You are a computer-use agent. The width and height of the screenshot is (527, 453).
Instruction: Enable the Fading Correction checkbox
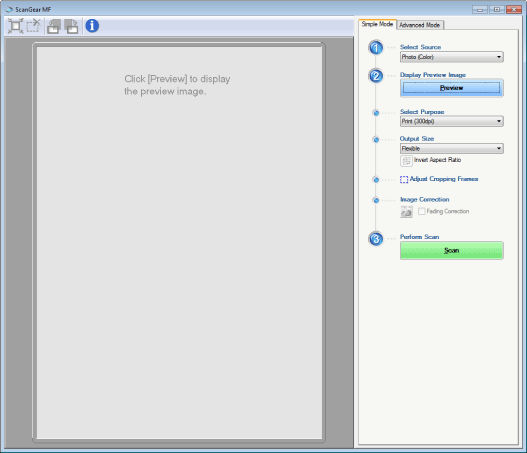[x=421, y=211]
